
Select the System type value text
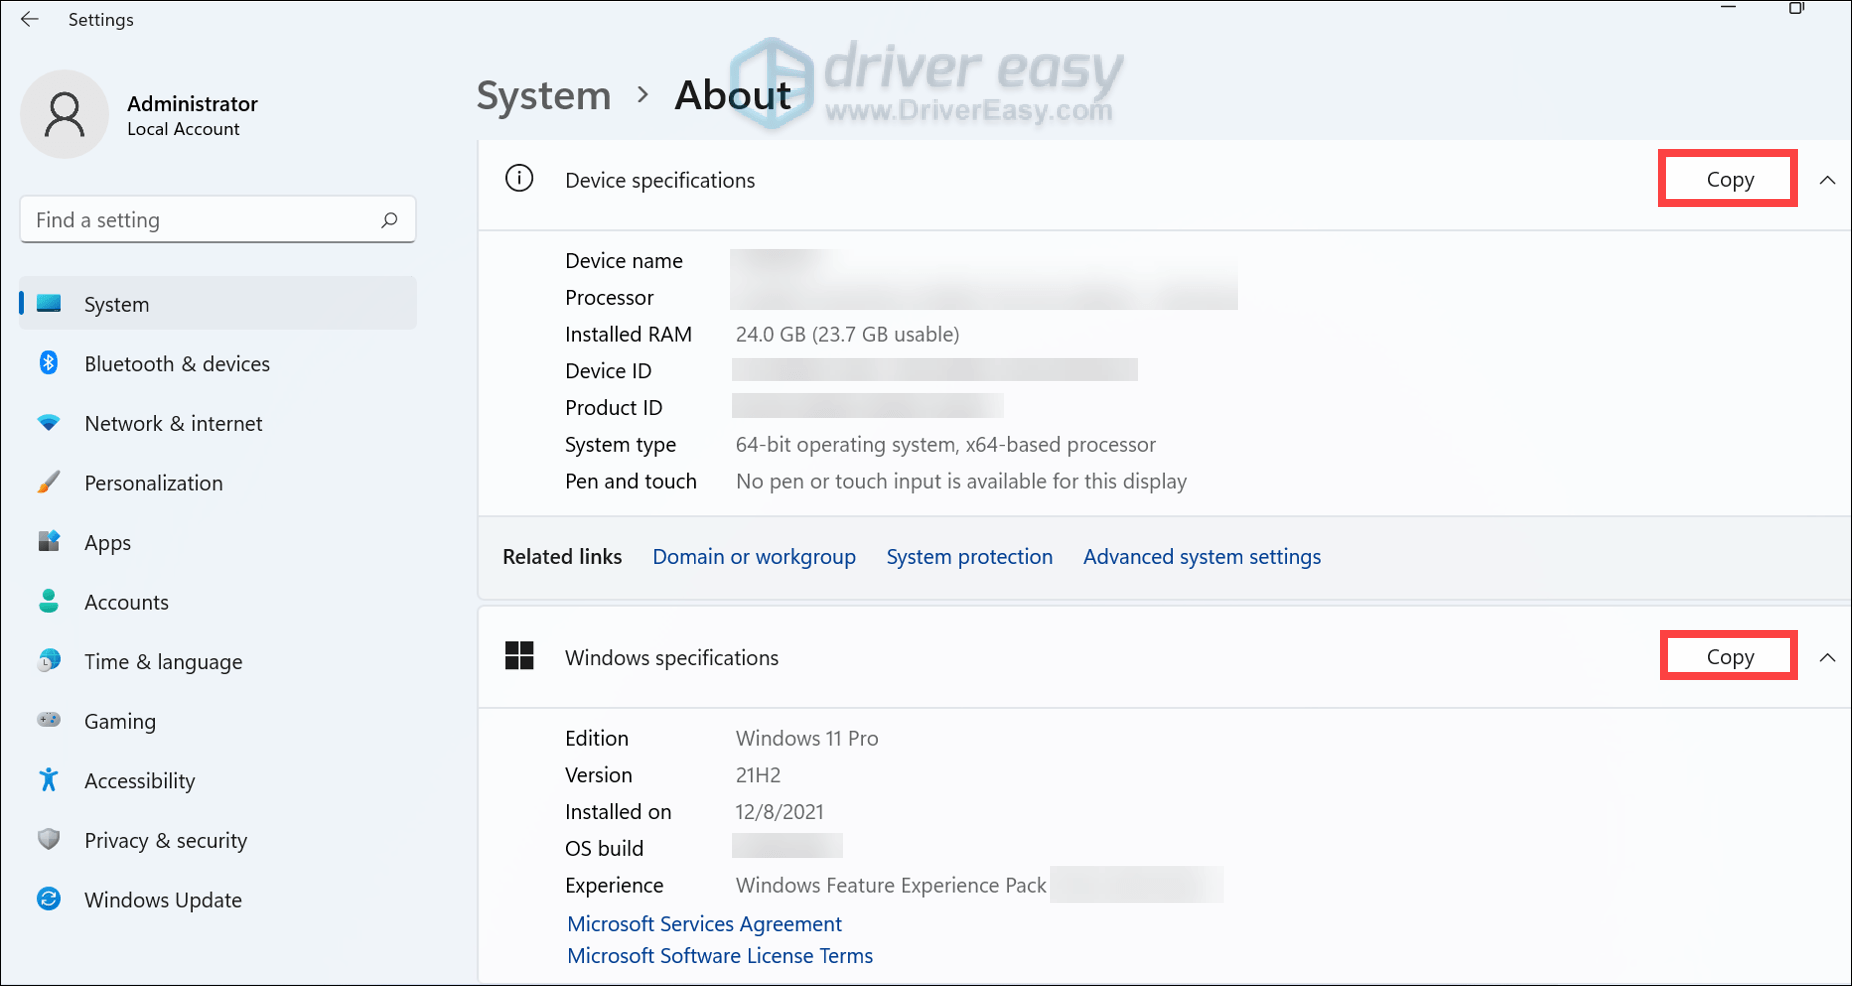[x=945, y=445]
